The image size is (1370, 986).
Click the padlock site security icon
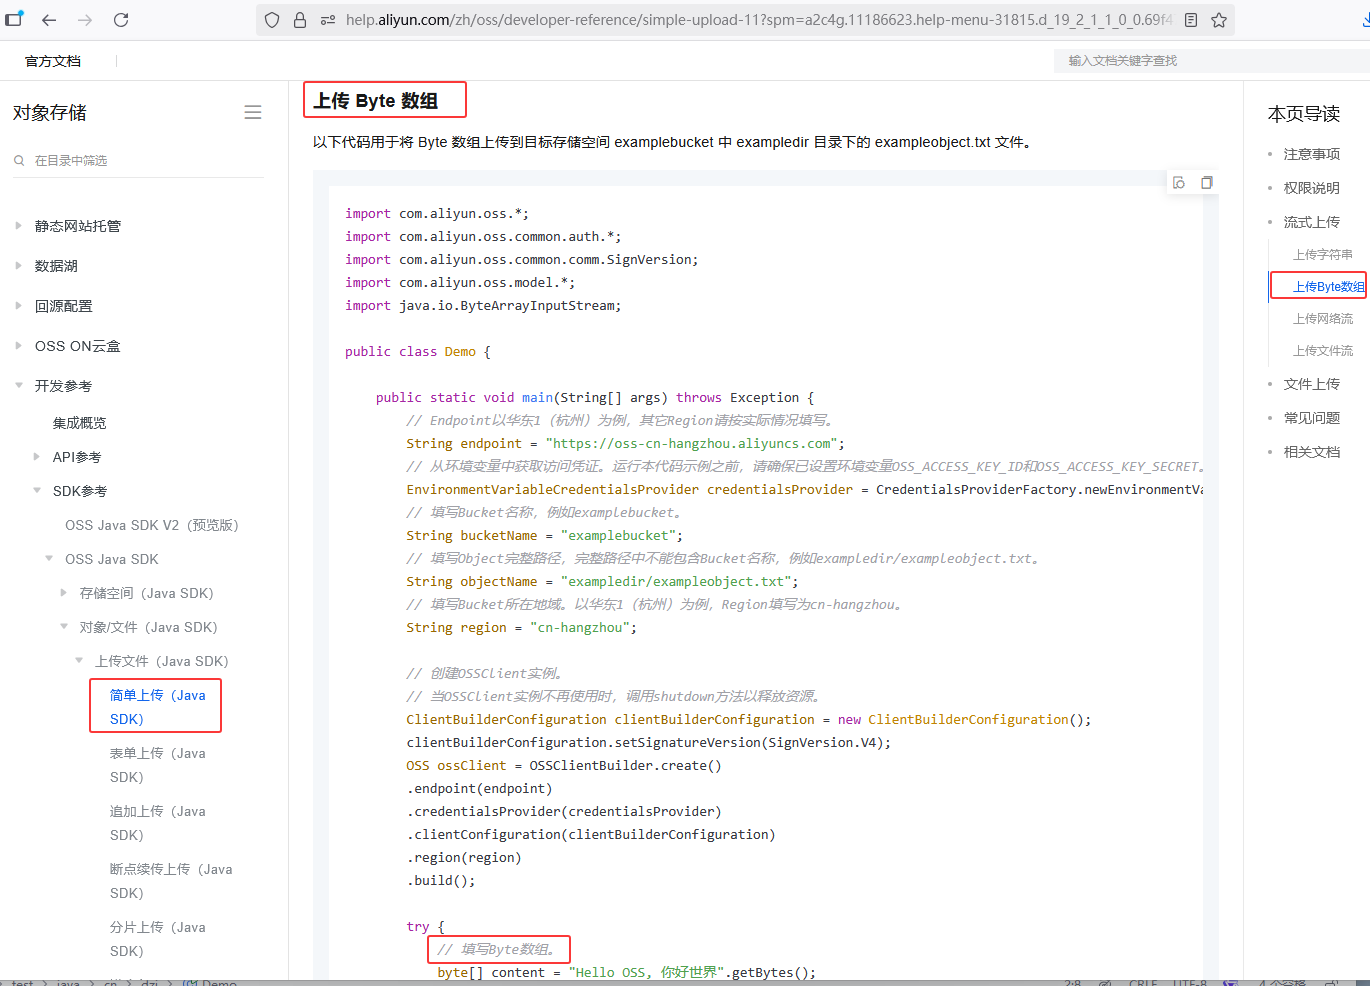(x=300, y=20)
